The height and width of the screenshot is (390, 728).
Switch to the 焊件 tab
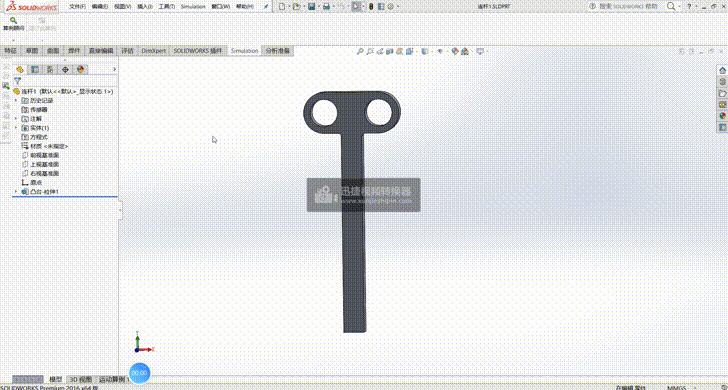pos(74,51)
